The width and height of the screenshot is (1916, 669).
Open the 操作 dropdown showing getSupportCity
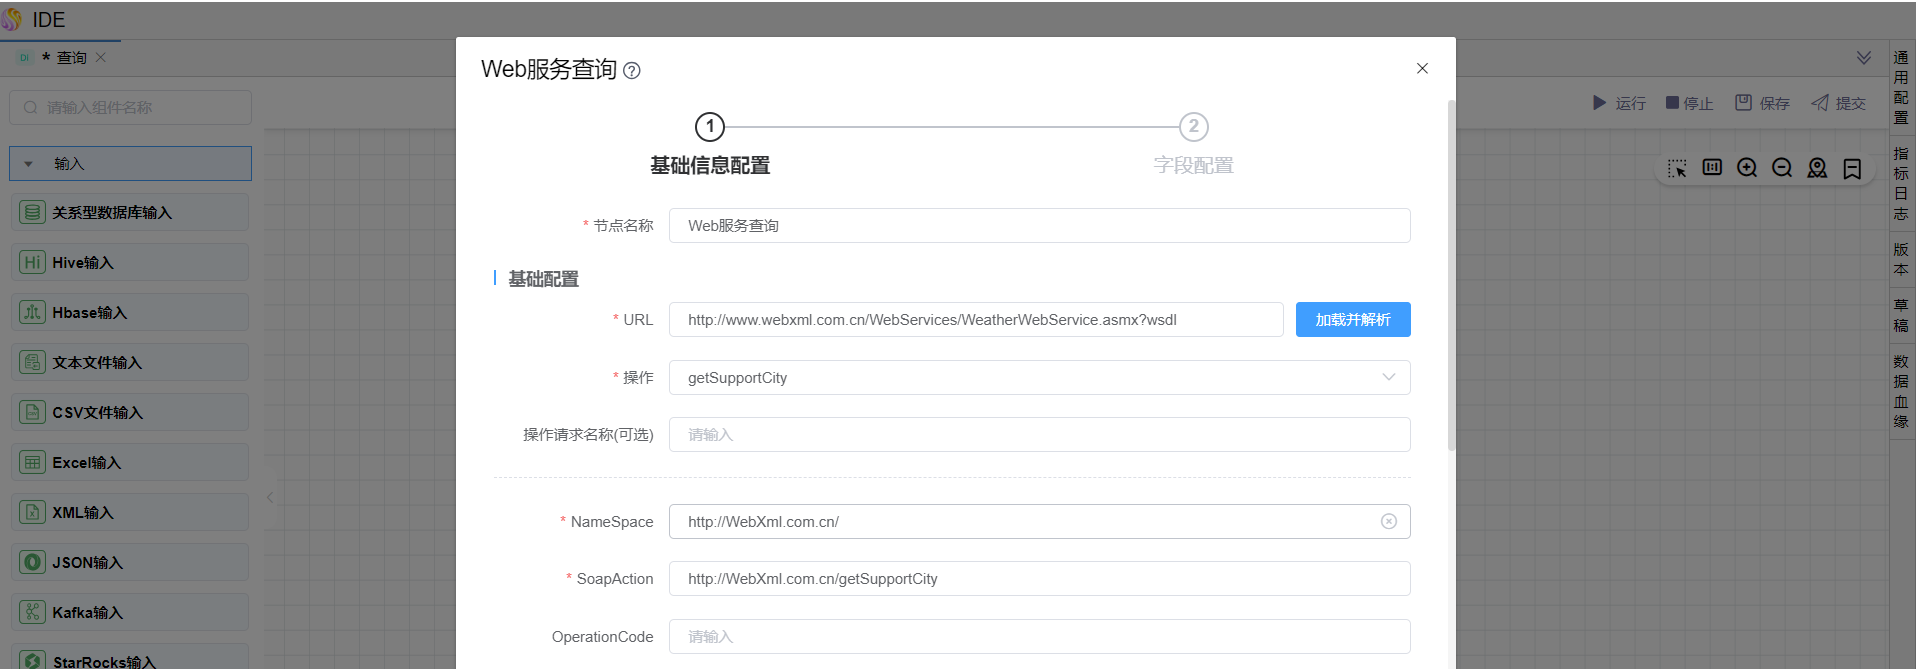point(1039,378)
